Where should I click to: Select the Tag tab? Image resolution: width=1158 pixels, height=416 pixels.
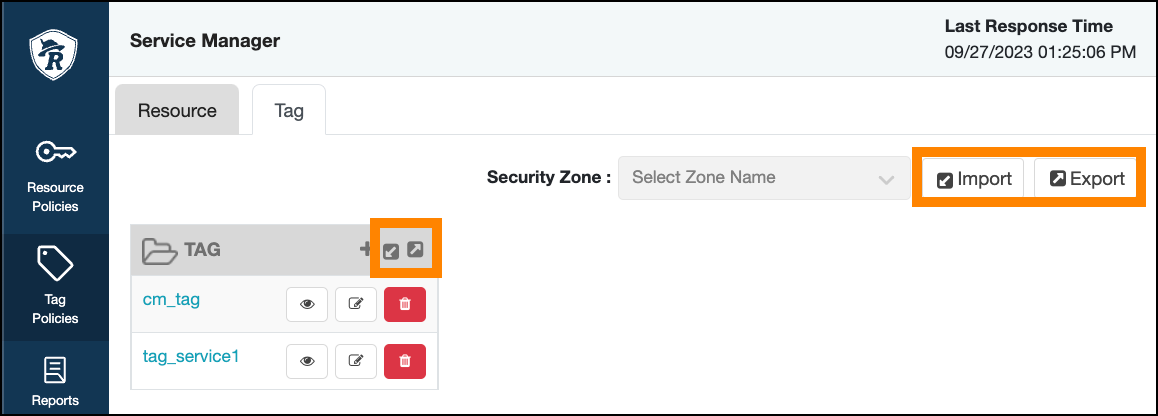289,110
